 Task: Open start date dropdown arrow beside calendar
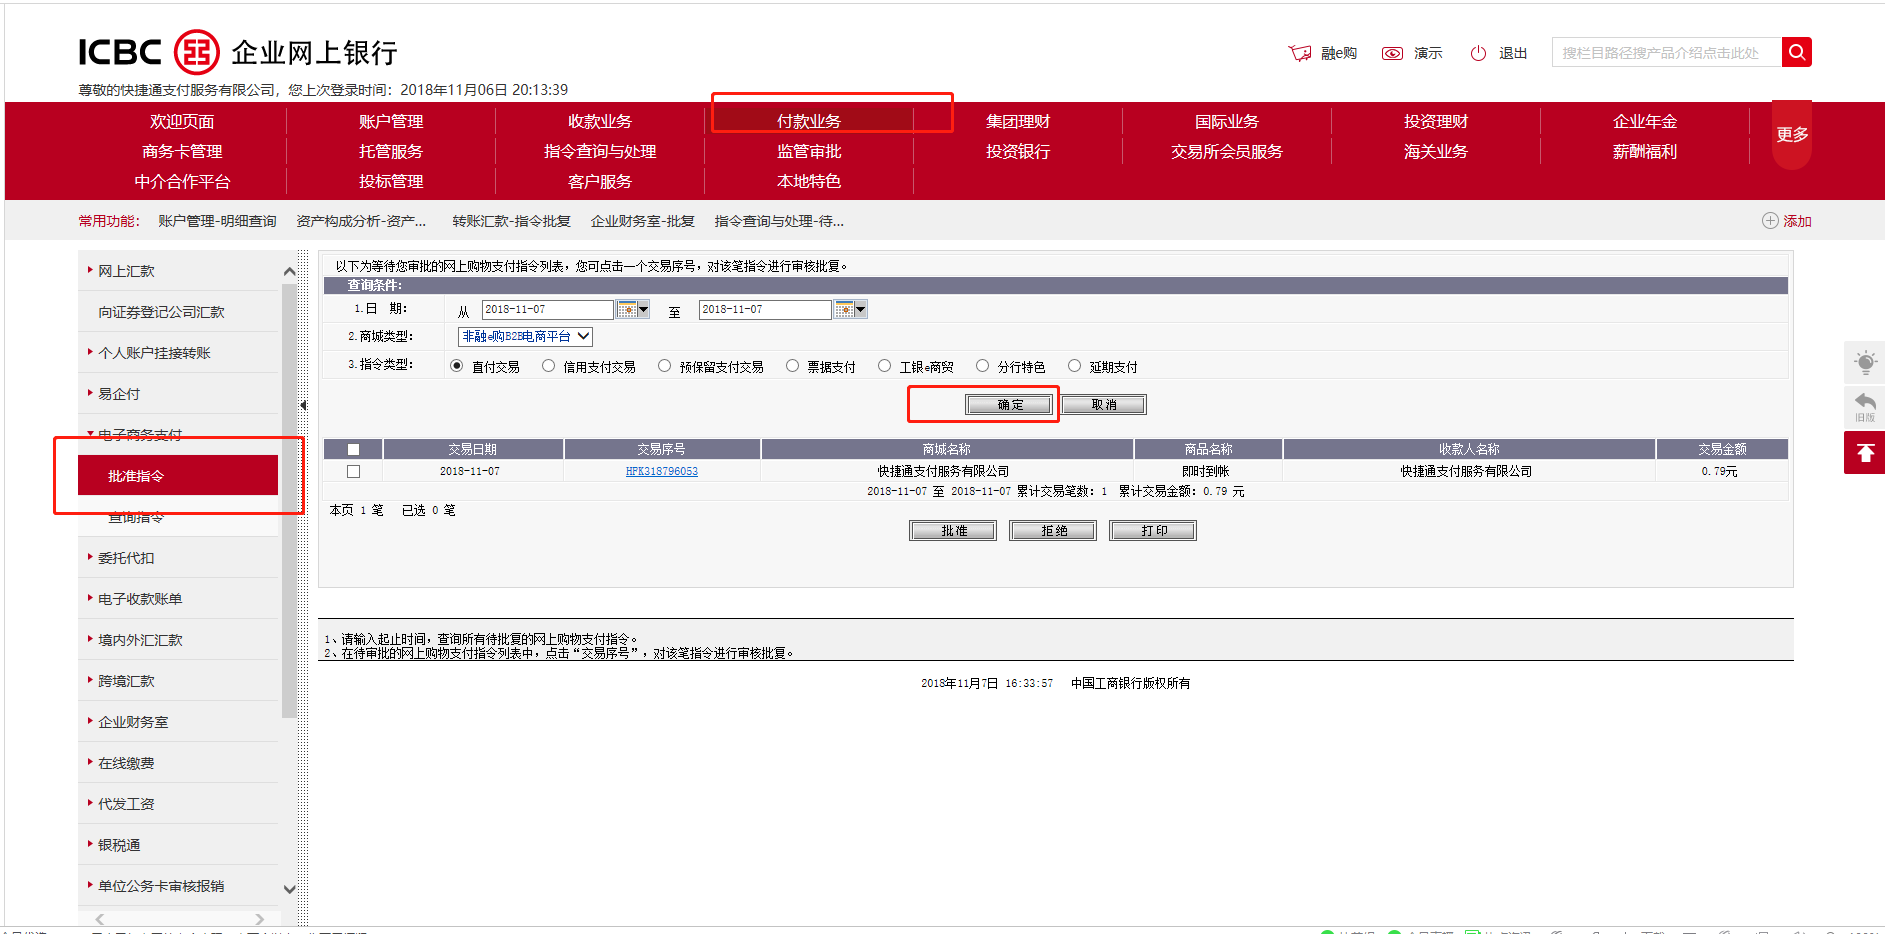click(x=643, y=310)
